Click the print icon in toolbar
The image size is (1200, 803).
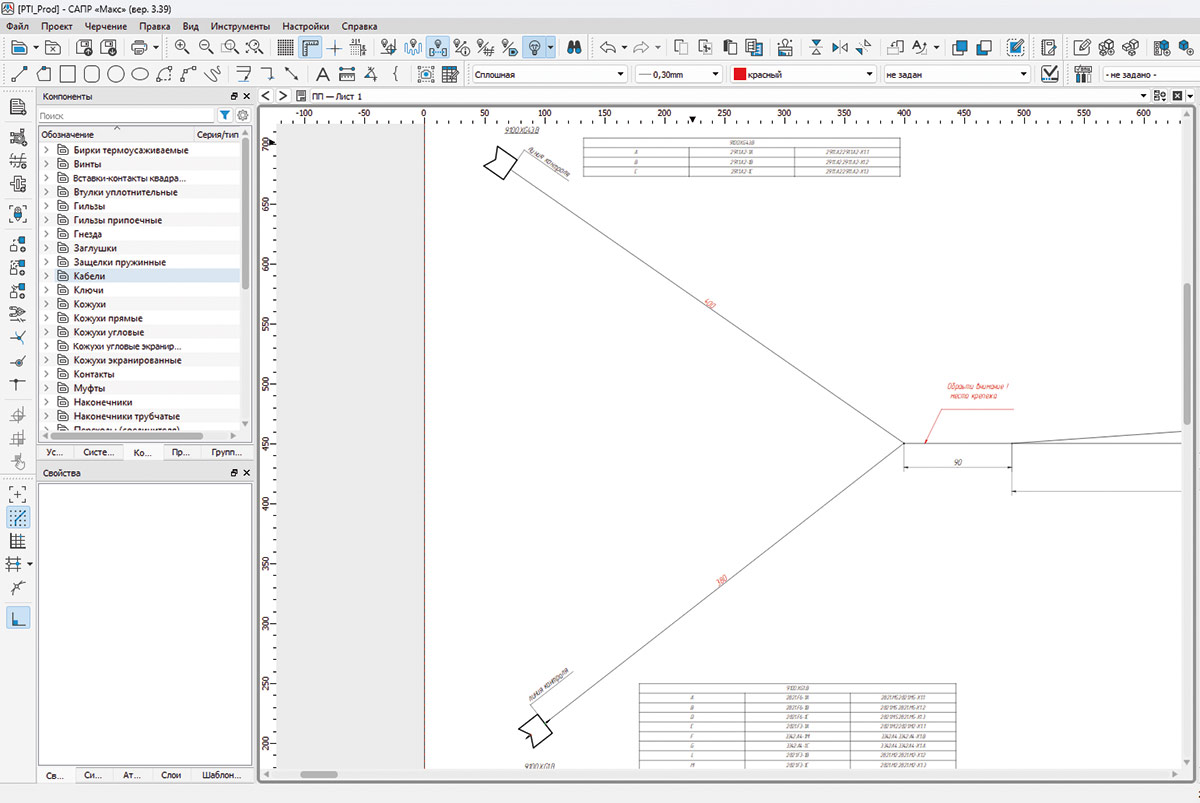(x=138, y=47)
